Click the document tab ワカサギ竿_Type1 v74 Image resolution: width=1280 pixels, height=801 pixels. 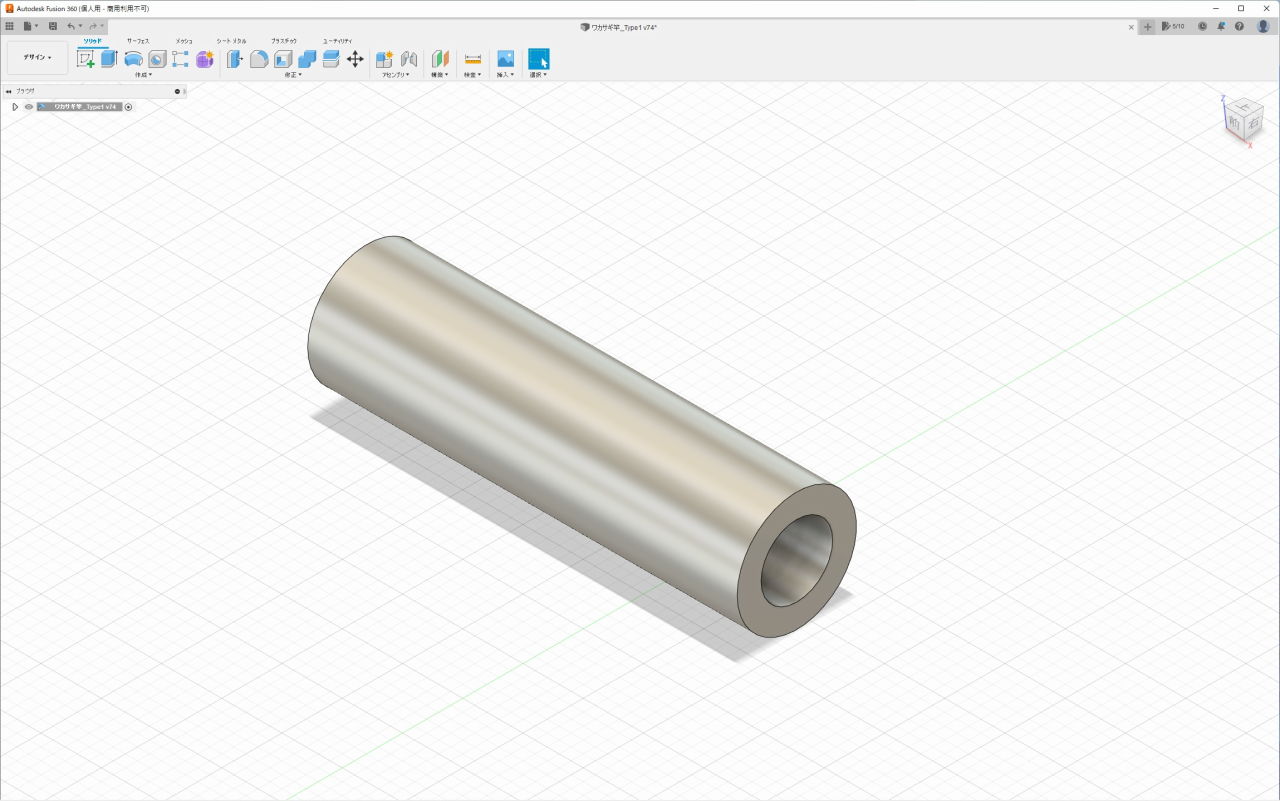coord(618,27)
